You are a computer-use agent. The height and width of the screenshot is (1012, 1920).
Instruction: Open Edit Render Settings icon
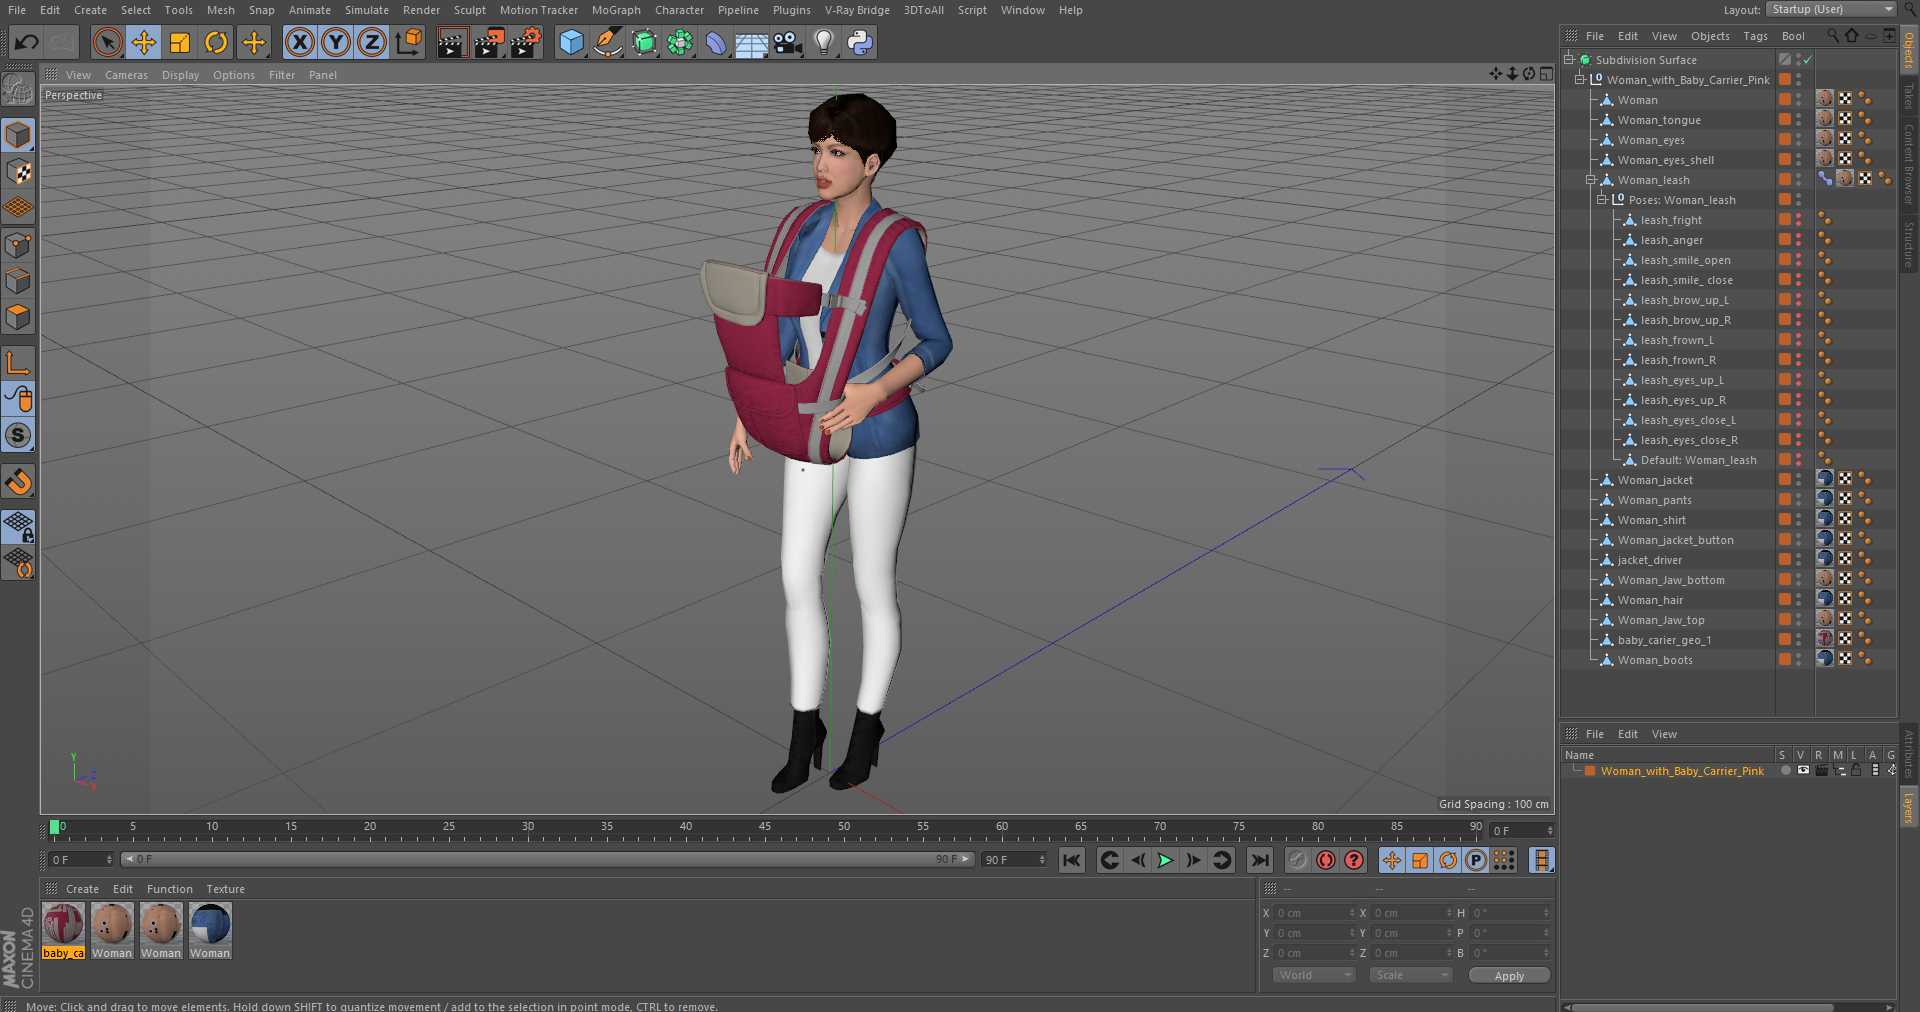tap(526, 42)
